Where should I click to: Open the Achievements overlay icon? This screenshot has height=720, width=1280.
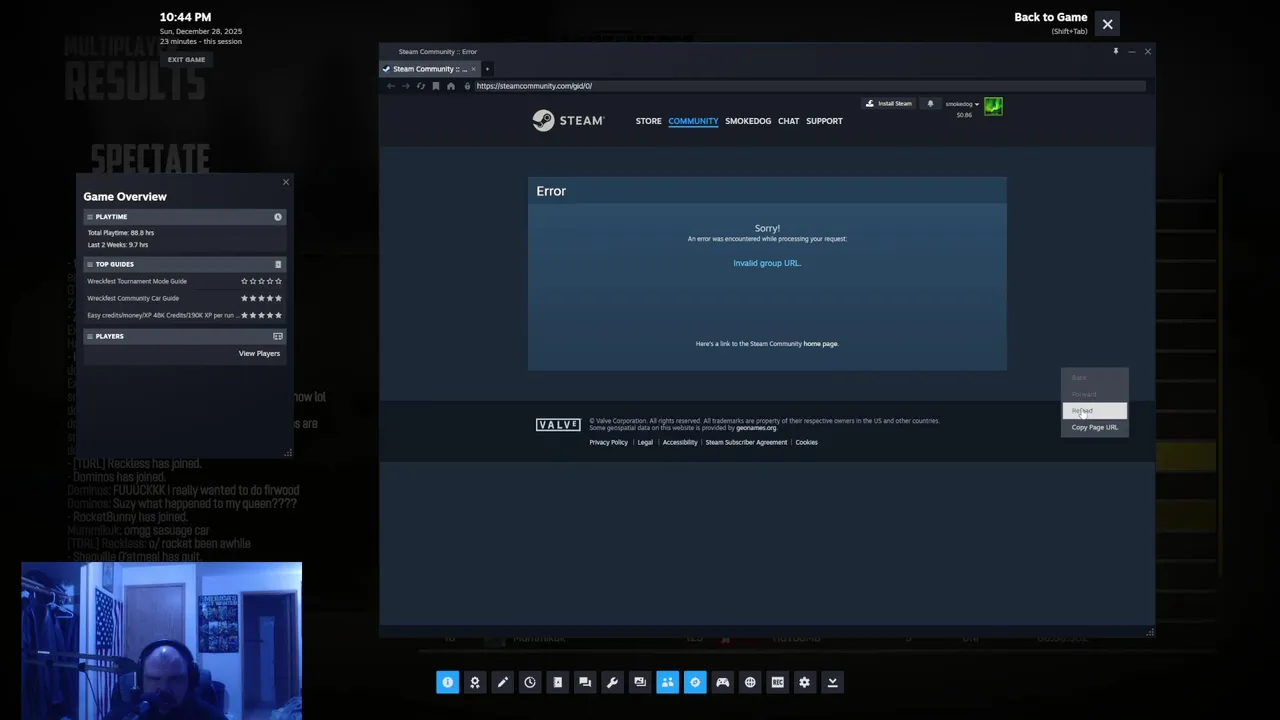pyautogui.click(x=475, y=682)
